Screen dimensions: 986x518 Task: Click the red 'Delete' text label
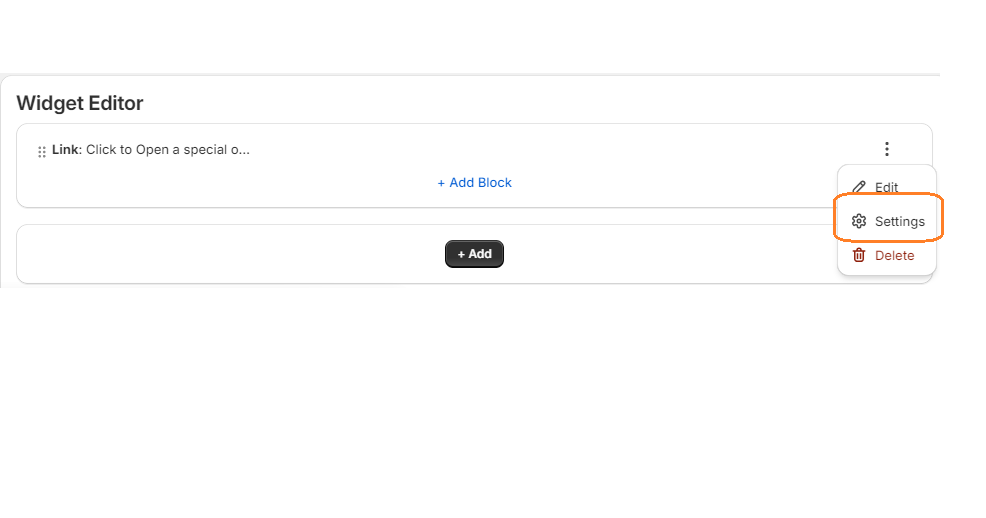click(x=894, y=255)
